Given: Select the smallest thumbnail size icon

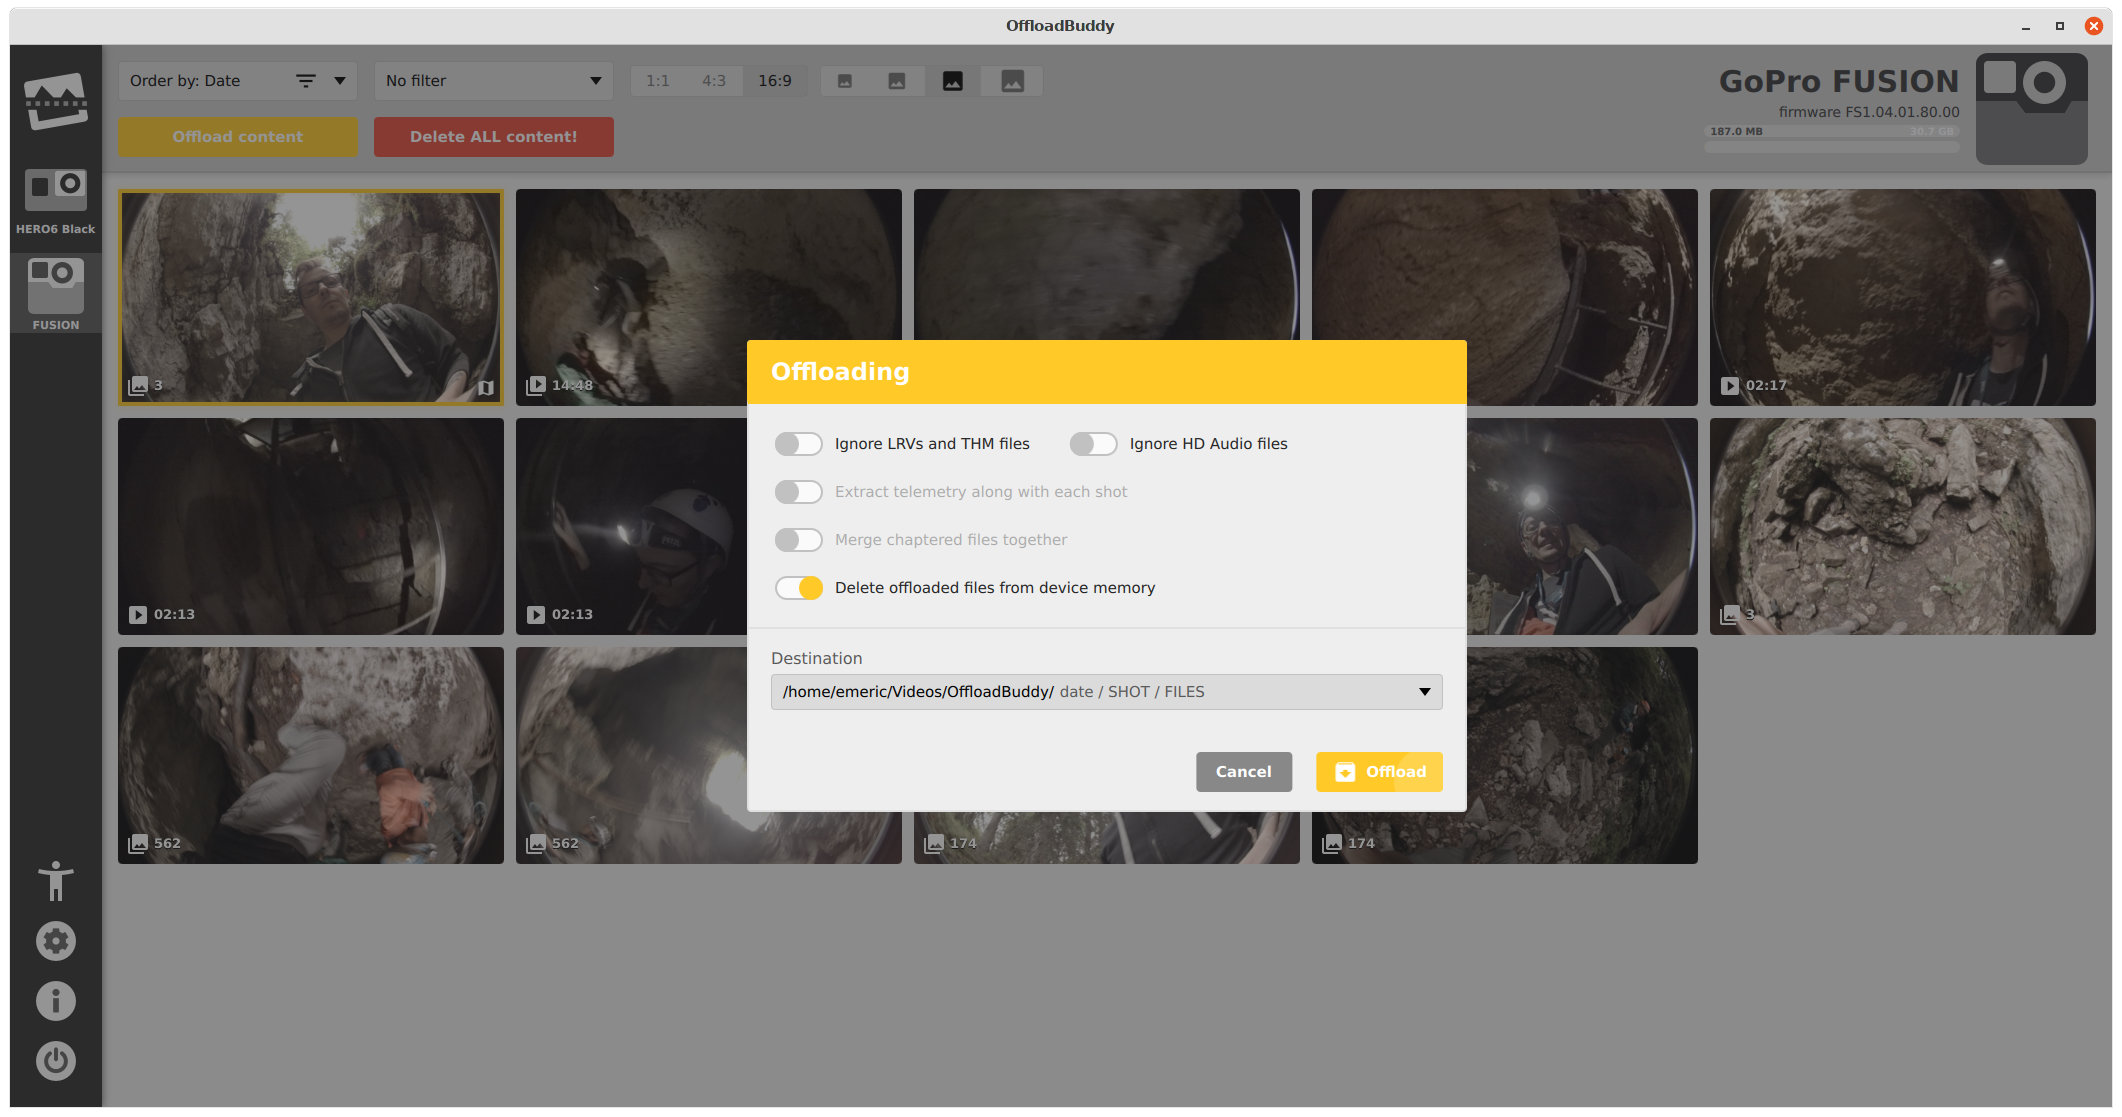Looking at the screenshot, I should (x=845, y=81).
